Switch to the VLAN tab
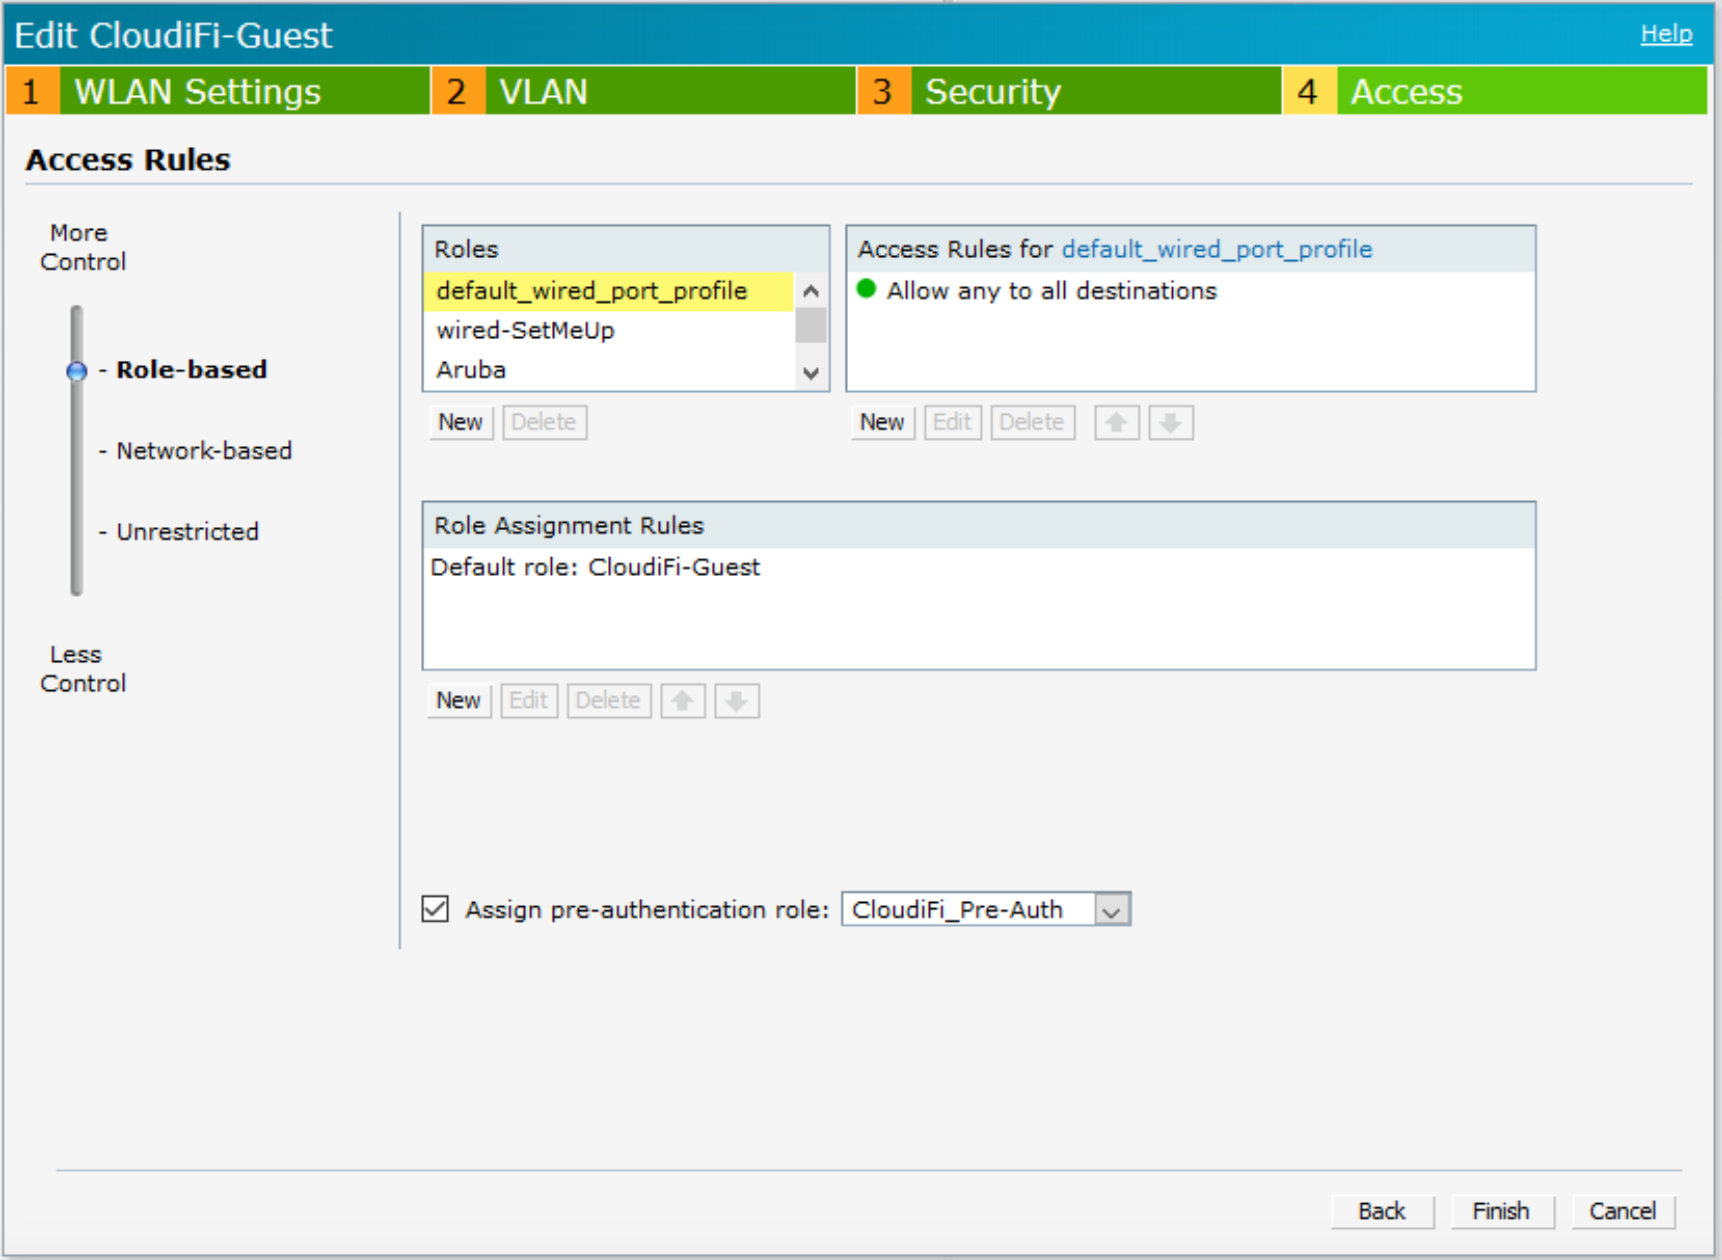Image resolution: width=1722 pixels, height=1260 pixels. tap(544, 91)
